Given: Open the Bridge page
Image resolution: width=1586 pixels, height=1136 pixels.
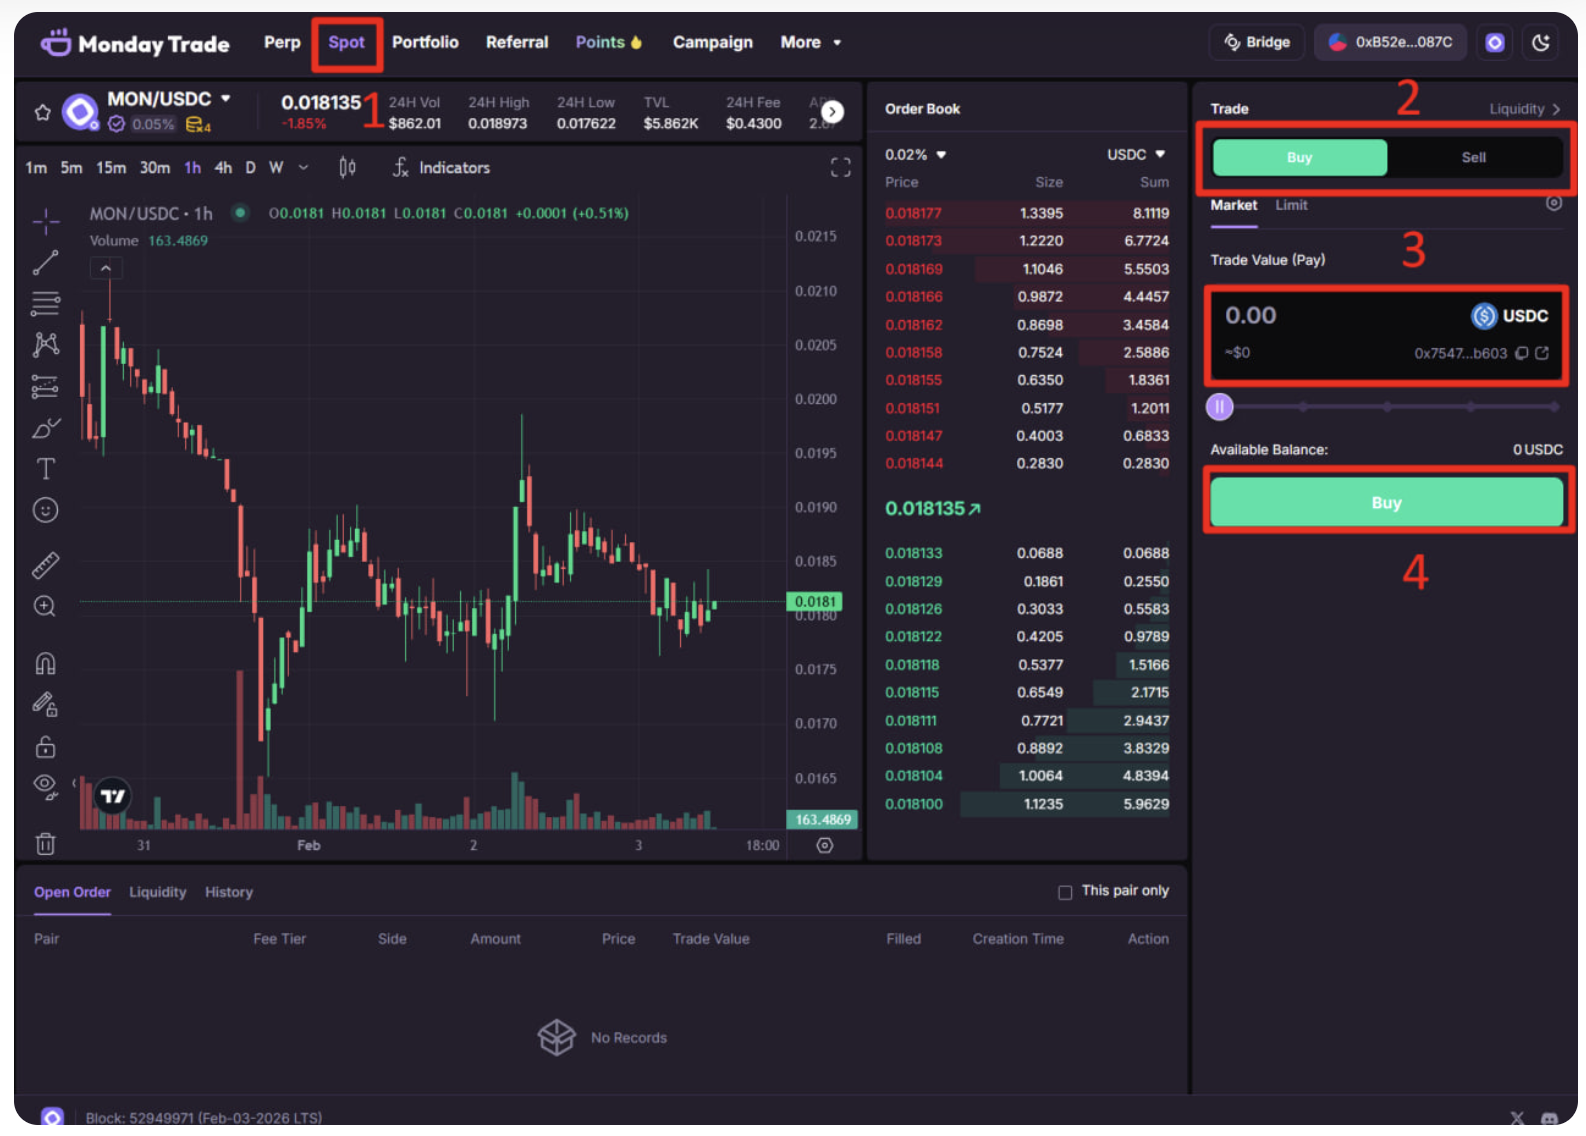Looking at the screenshot, I should click(1257, 42).
